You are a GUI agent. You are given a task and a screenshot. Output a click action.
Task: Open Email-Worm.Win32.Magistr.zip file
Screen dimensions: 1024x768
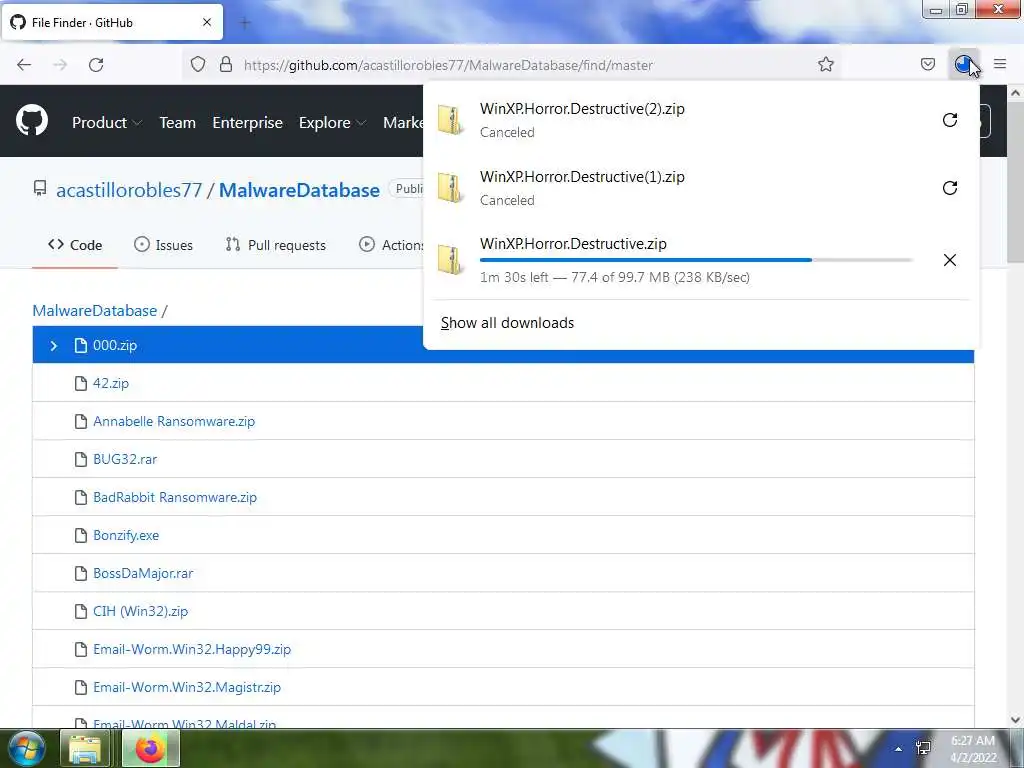coord(187,687)
